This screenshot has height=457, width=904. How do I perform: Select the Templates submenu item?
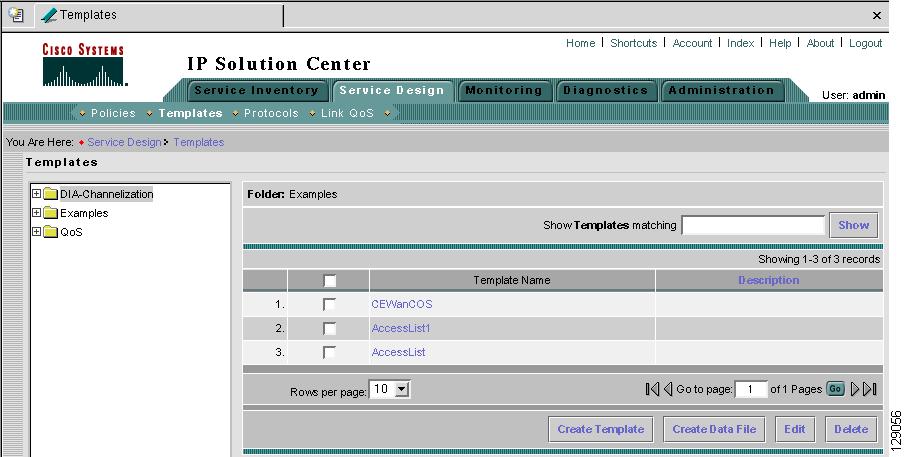point(190,114)
